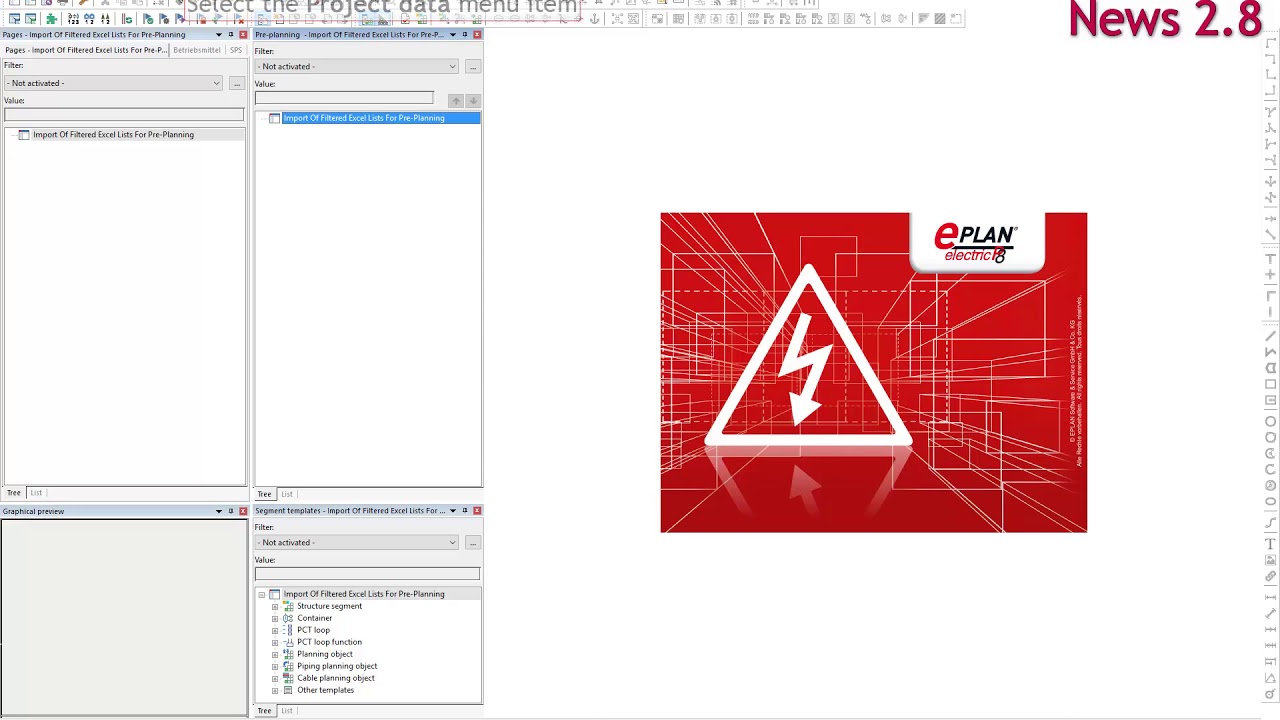Click the Value field in Pre-planning panel
Screen dimensions: 1280x720
coord(344,98)
